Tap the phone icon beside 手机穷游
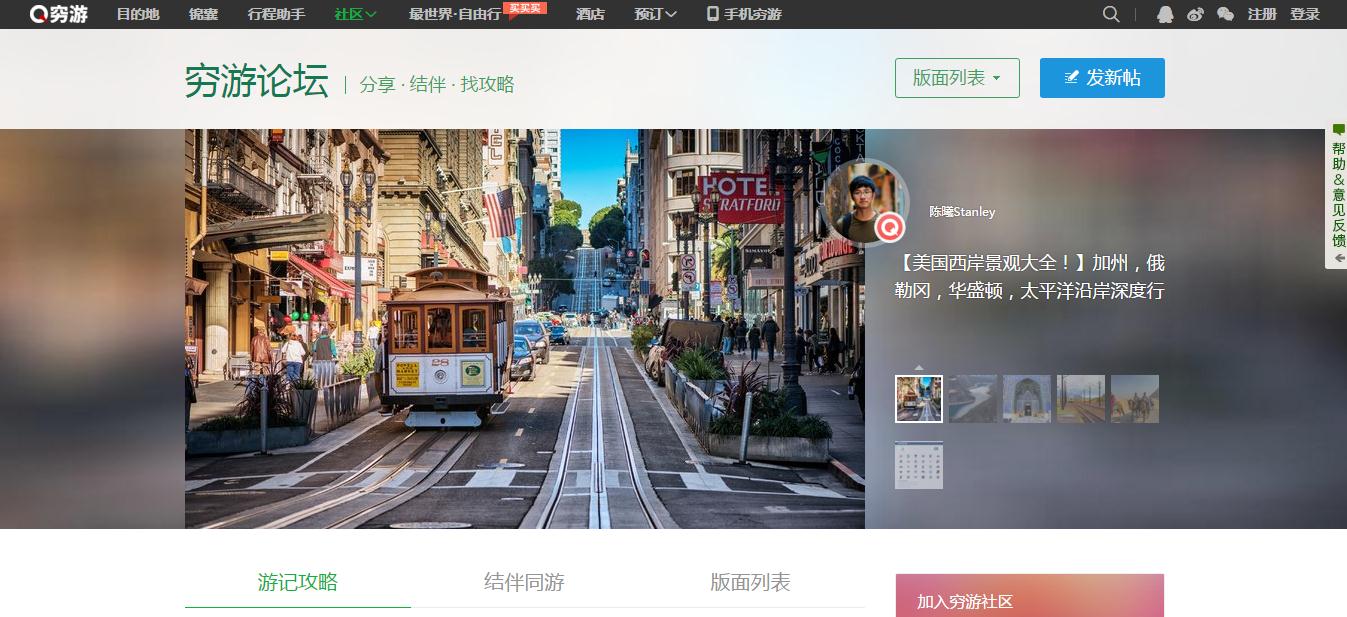Image resolution: width=1347 pixels, height=617 pixels. 712,14
